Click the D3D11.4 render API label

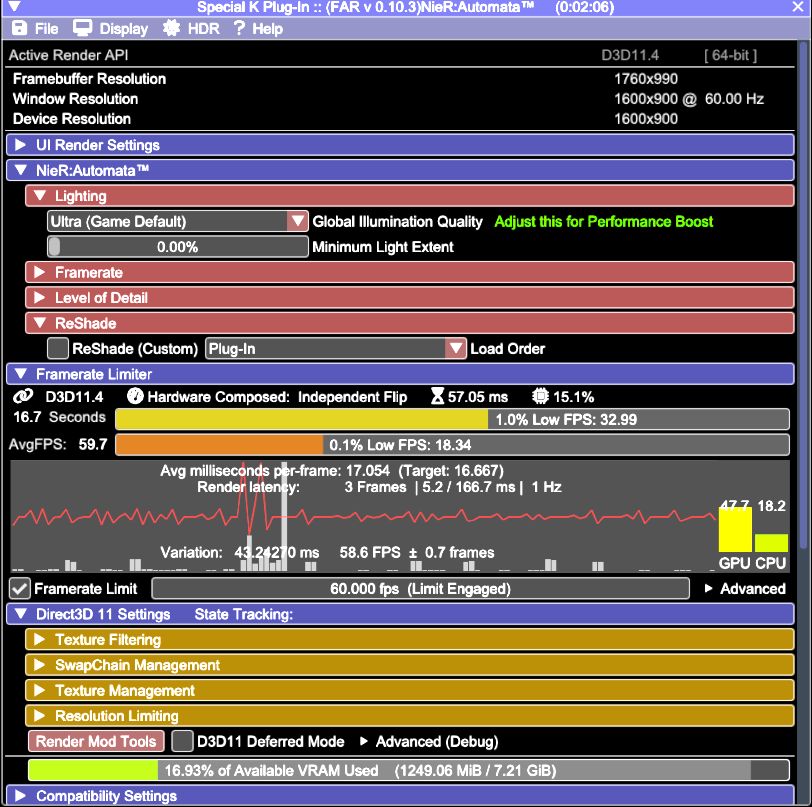(x=630, y=55)
